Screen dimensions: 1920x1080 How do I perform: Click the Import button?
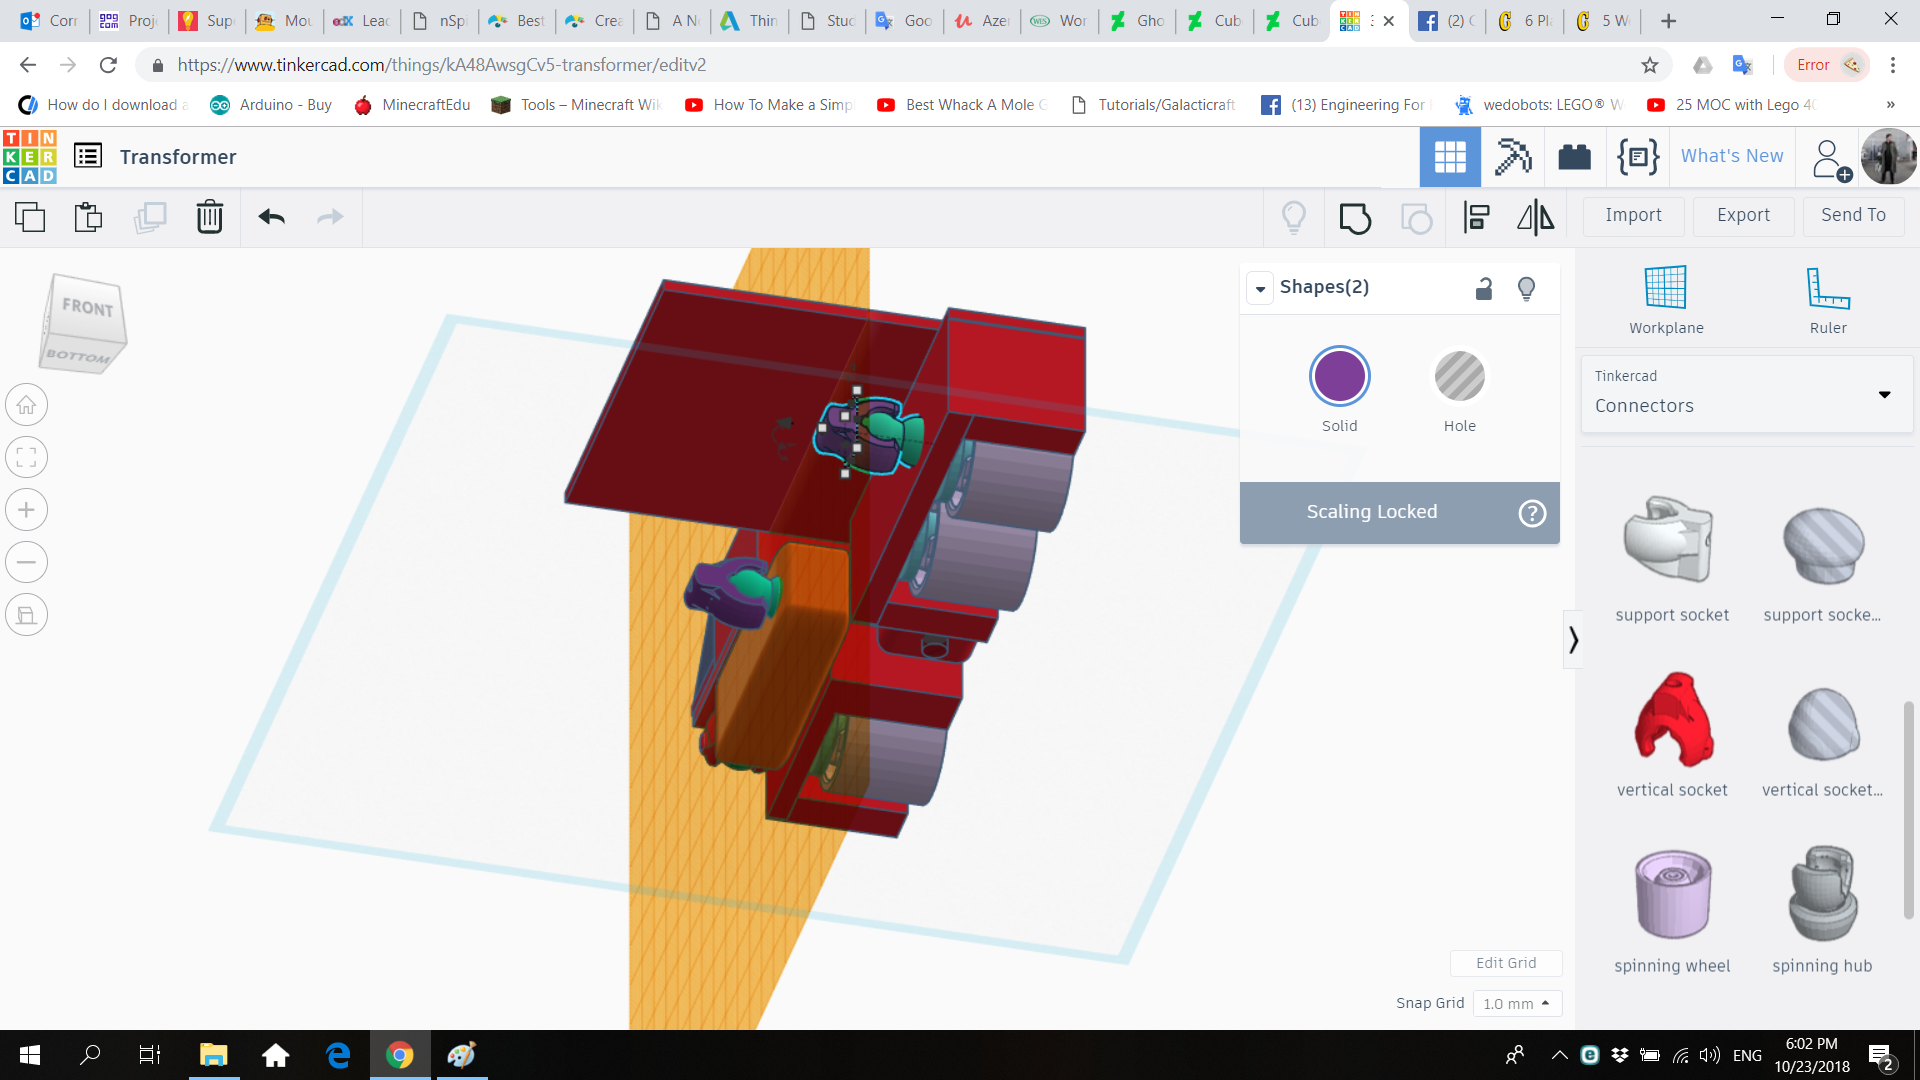1632,216
